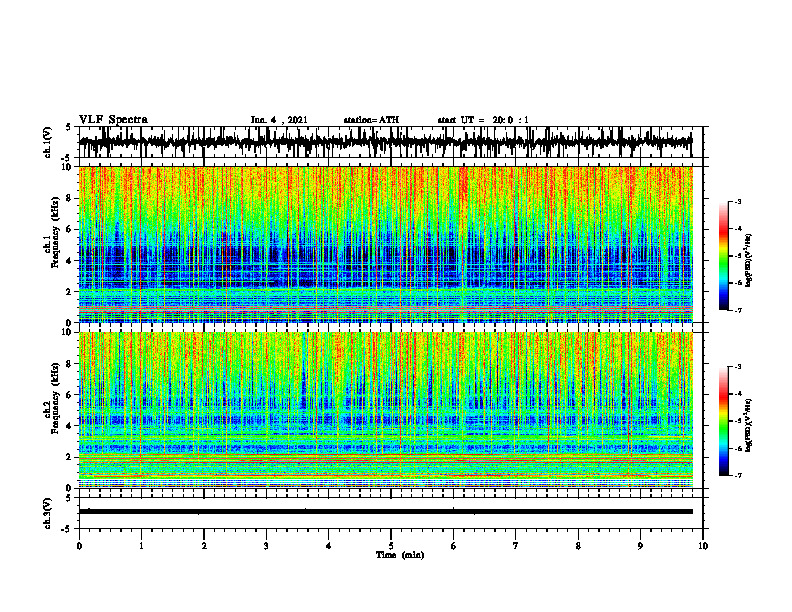Click the 6 kHz tick label on ch.2 axis
This screenshot has height=612, width=792.
tap(70, 395)
